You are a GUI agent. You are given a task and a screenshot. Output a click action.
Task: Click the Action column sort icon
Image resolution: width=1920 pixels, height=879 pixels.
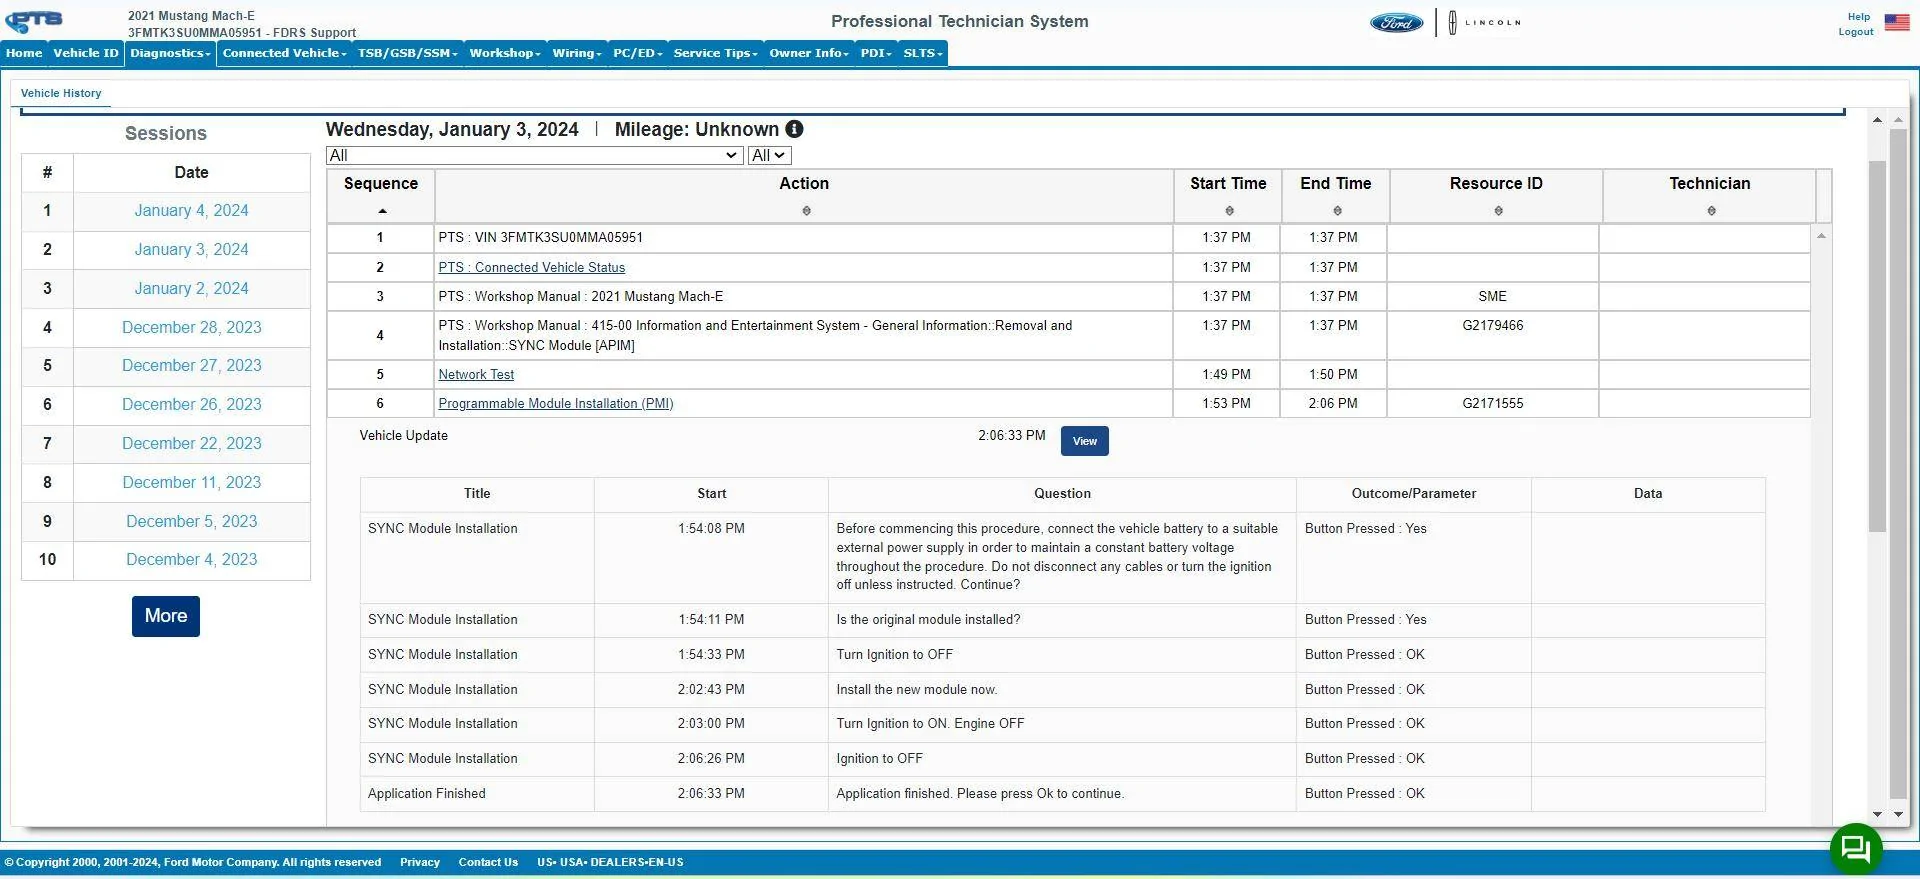806,211
